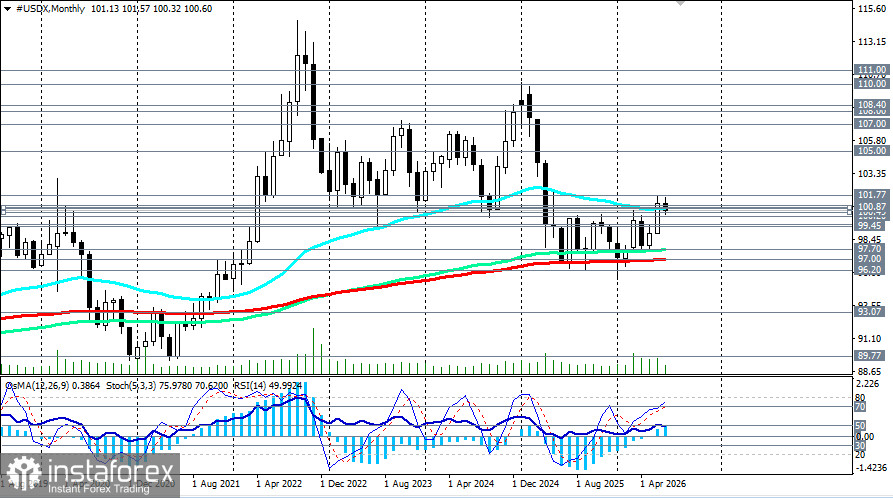Click the 96.20 level price tag
Image resolution: width=893 pixels, height=498 pixels.
[870, 270]
